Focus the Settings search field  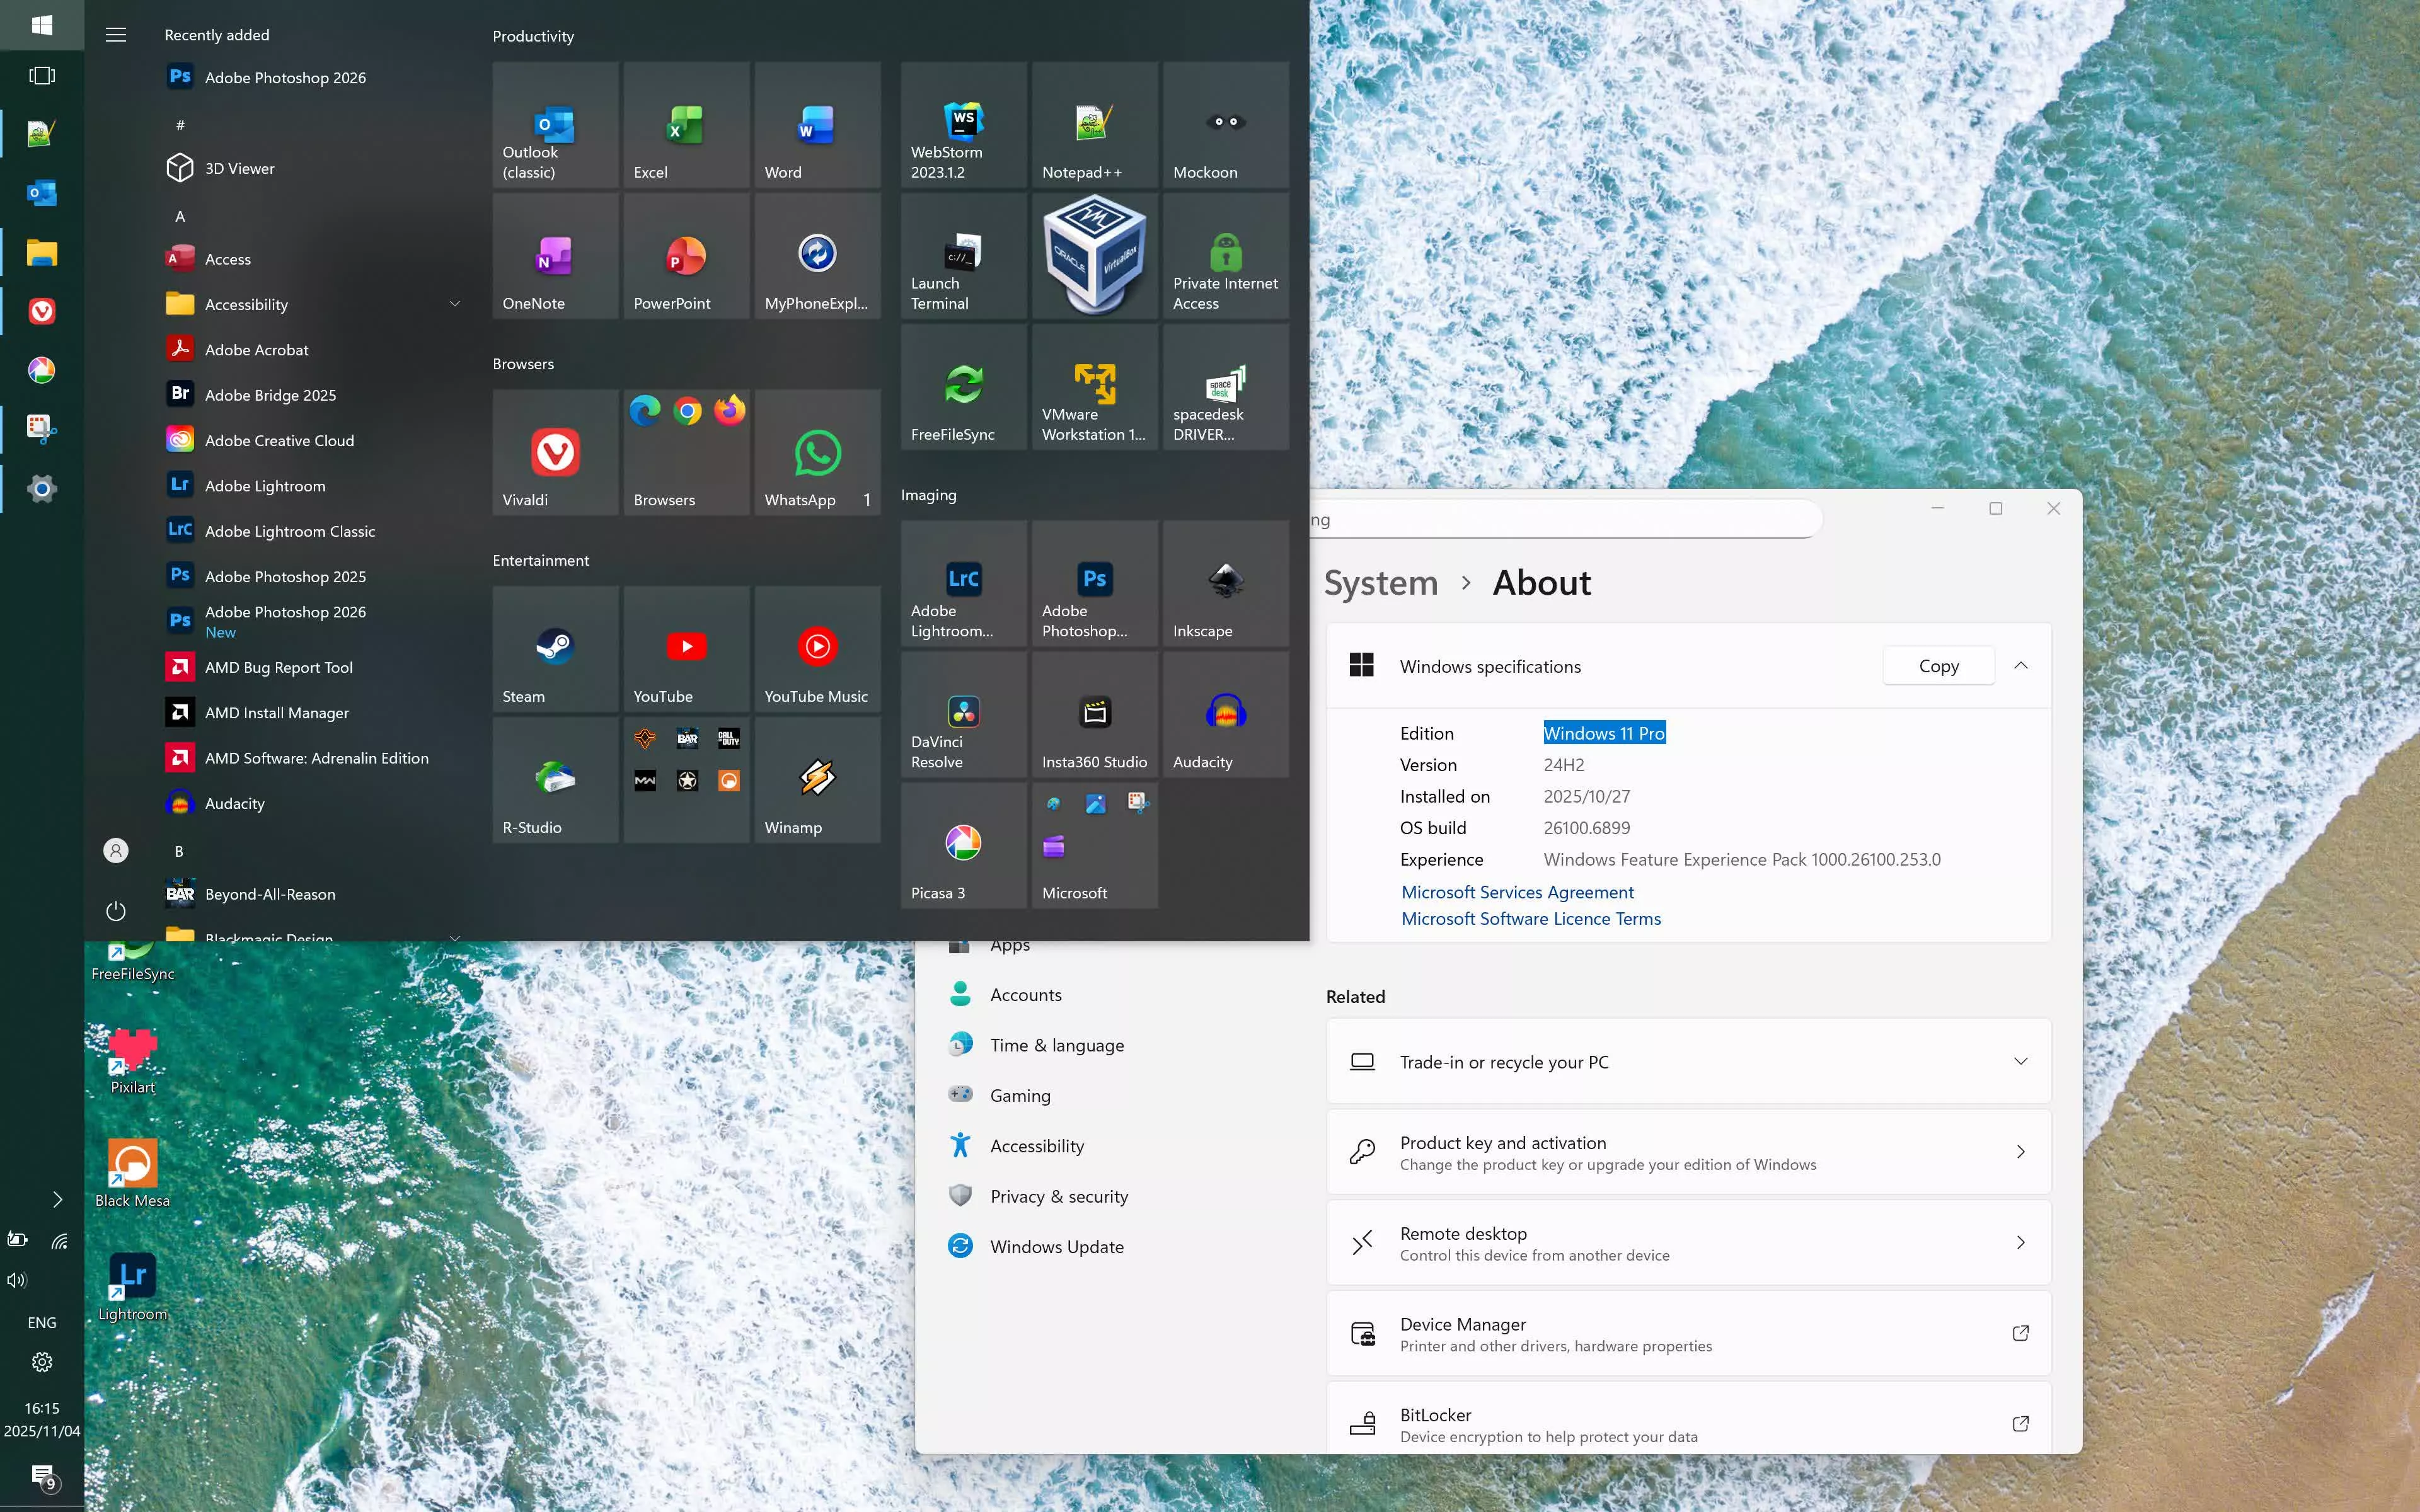(1565, 519)
